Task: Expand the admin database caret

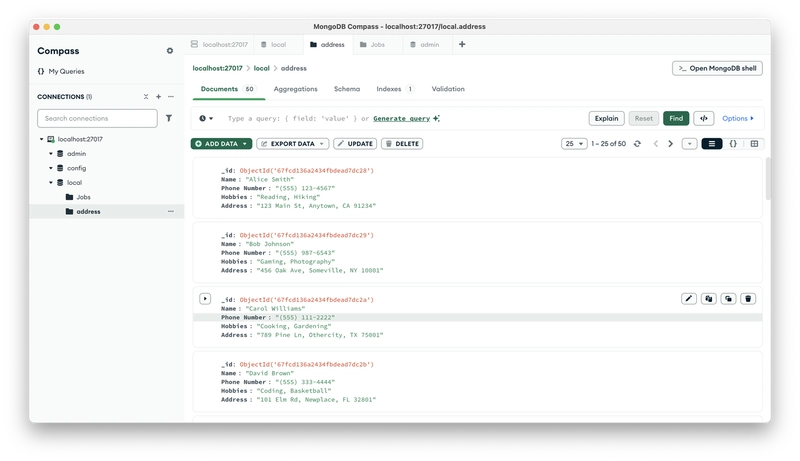Action: (x=51, y=153)
